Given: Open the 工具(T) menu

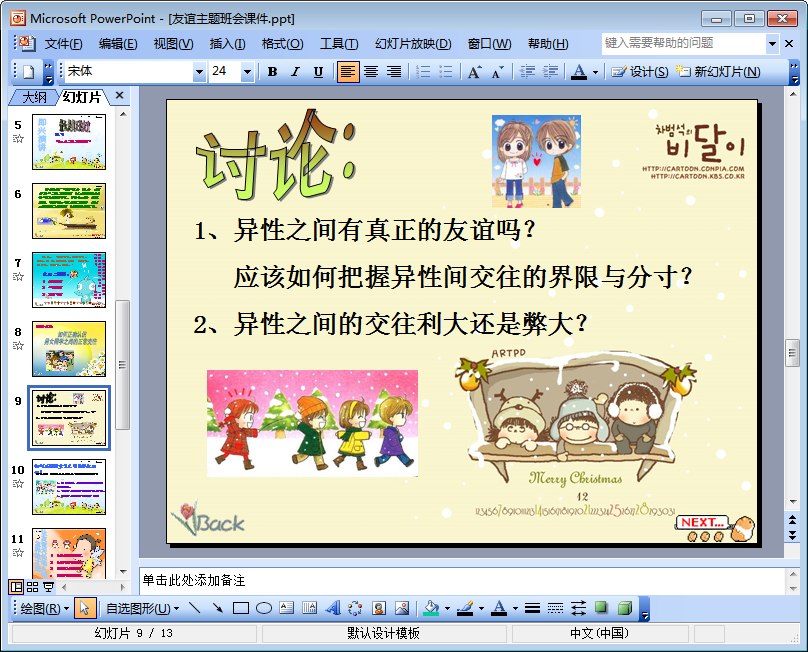Looking at the screenshot, I should [x=339, y=44].
